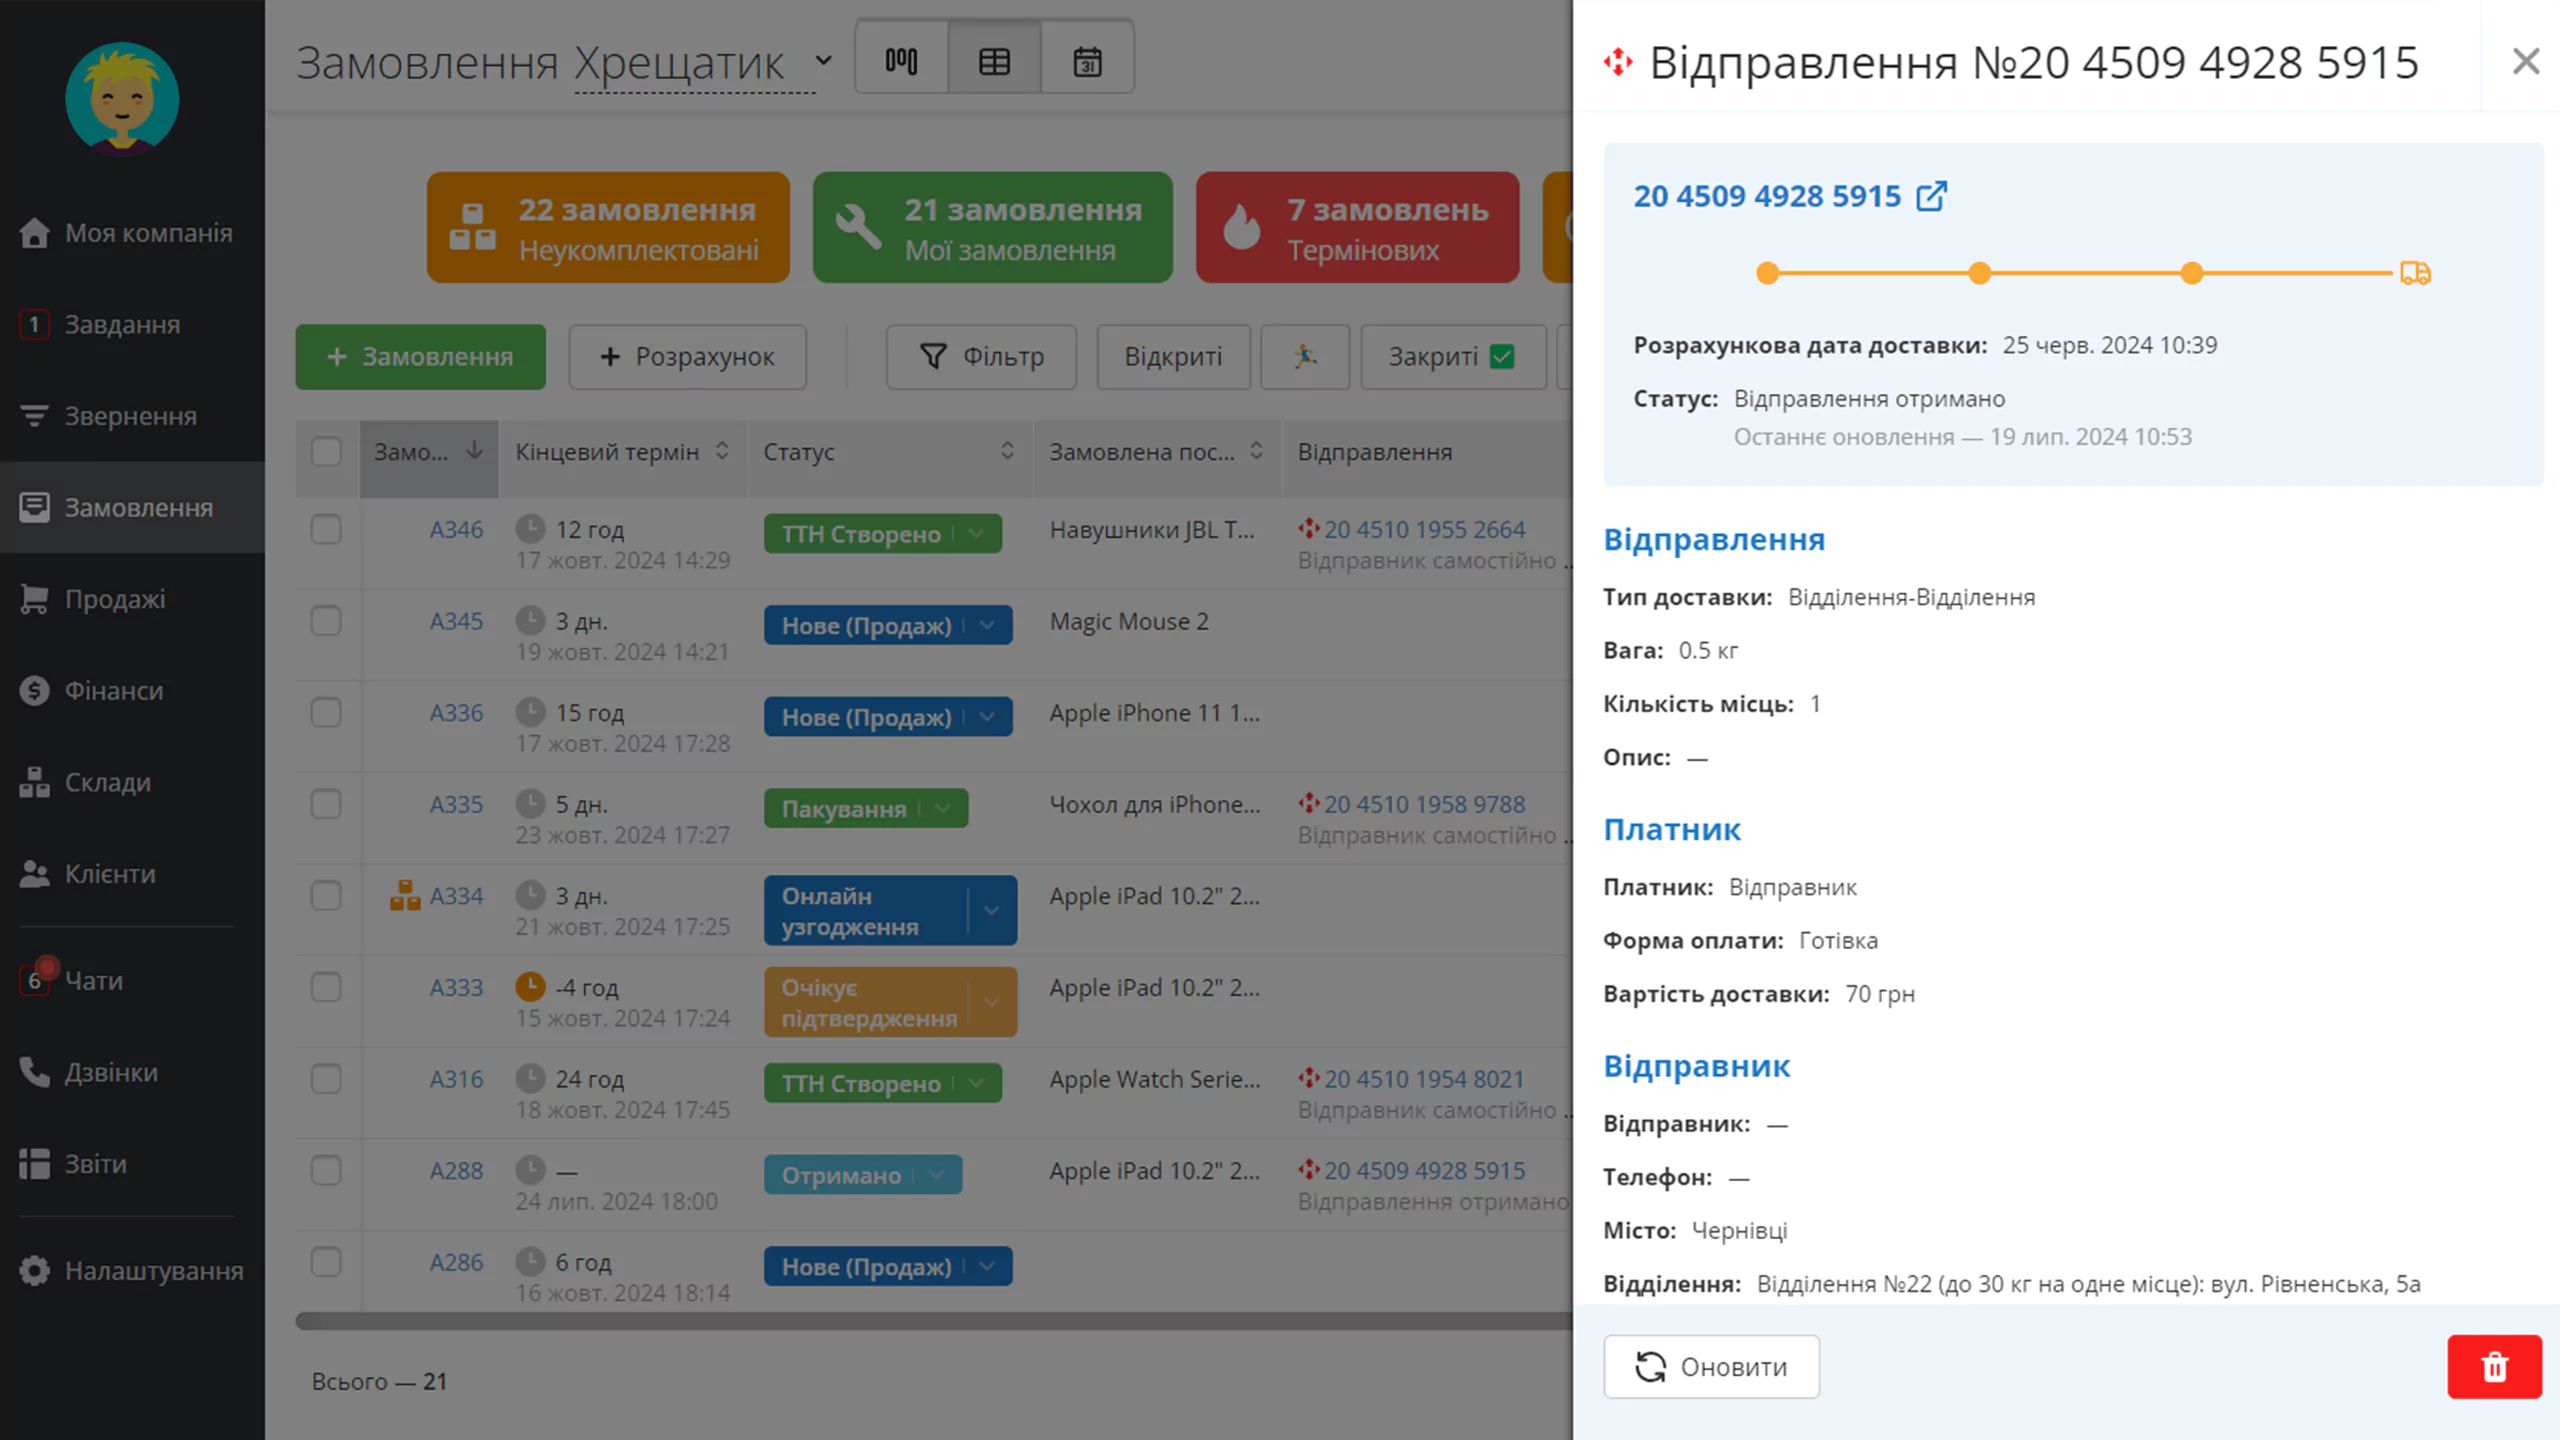The image size is (2560, 1440).
Task: Click the Оновити refresh button
Action: coord(1711,1366)
